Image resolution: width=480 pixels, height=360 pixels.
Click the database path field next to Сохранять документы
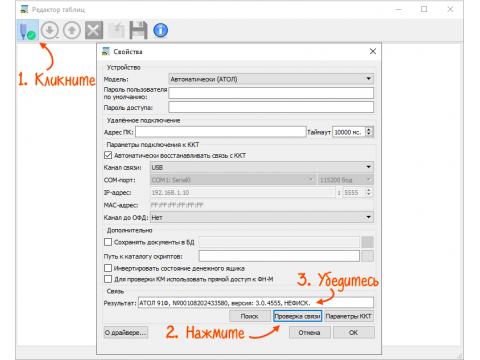[279, 242]
